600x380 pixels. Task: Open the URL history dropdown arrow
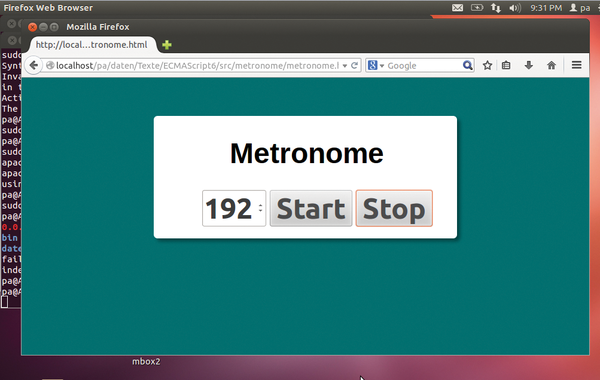coord(345,66)
